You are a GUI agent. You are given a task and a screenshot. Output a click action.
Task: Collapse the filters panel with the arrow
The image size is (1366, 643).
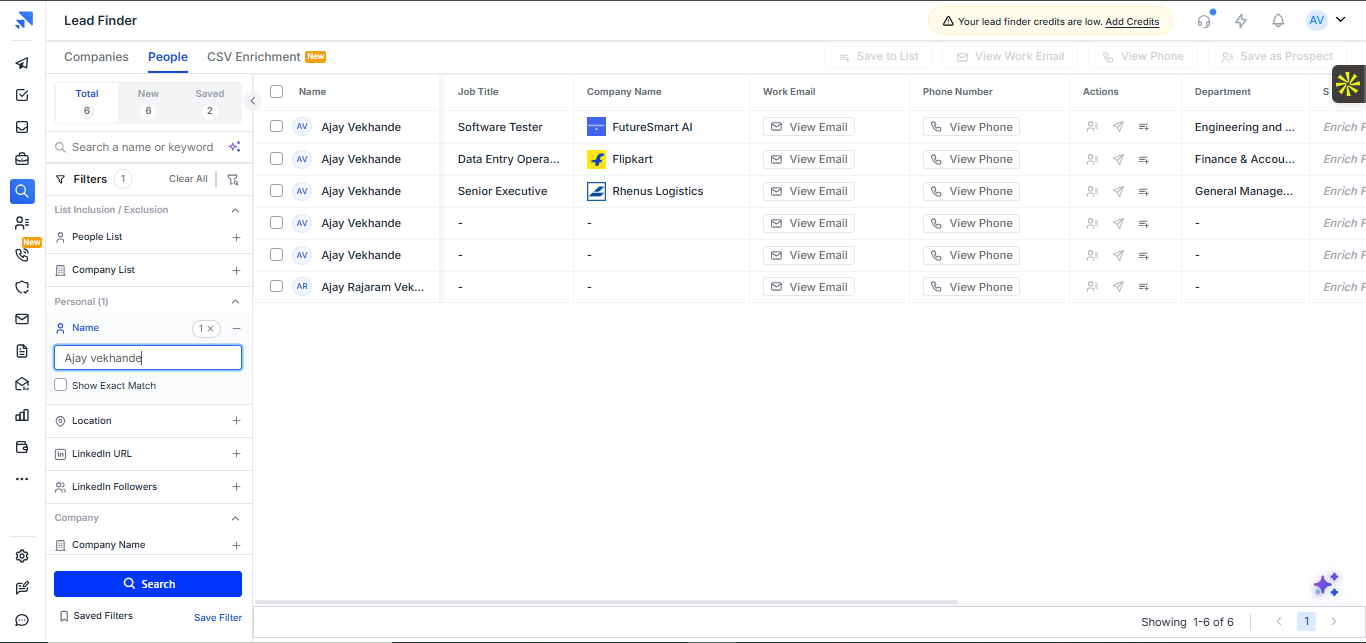(x=253, y=100)
